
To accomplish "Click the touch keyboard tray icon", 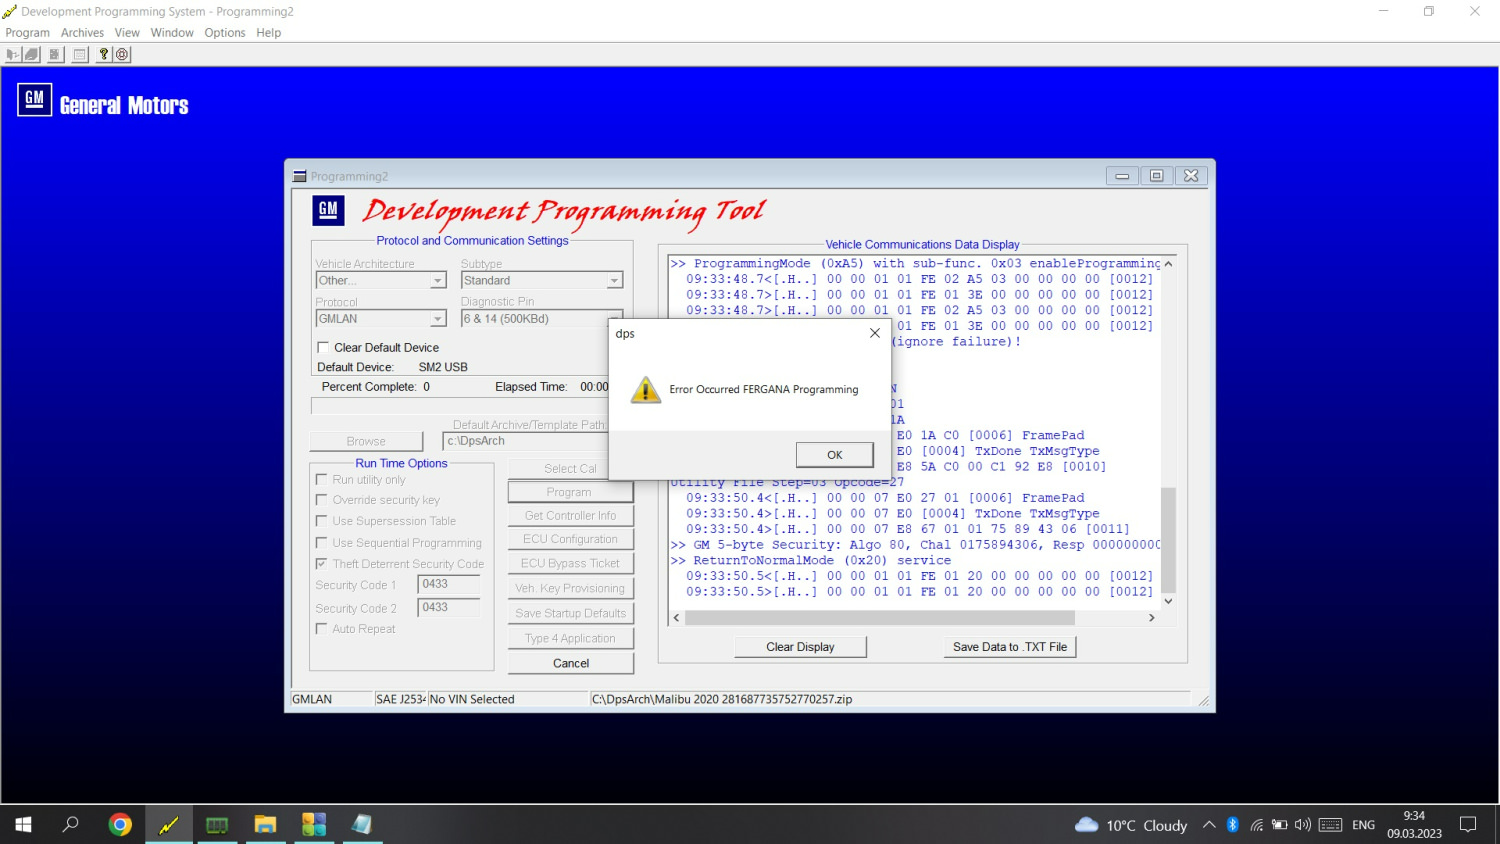I will pyautogui.click(x=1330, y=825).
